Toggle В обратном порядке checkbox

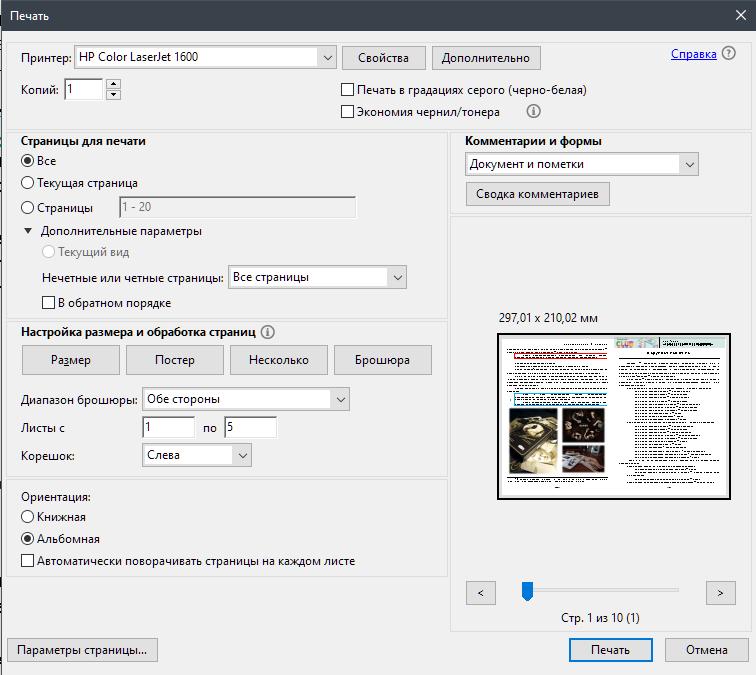[48, 303]
